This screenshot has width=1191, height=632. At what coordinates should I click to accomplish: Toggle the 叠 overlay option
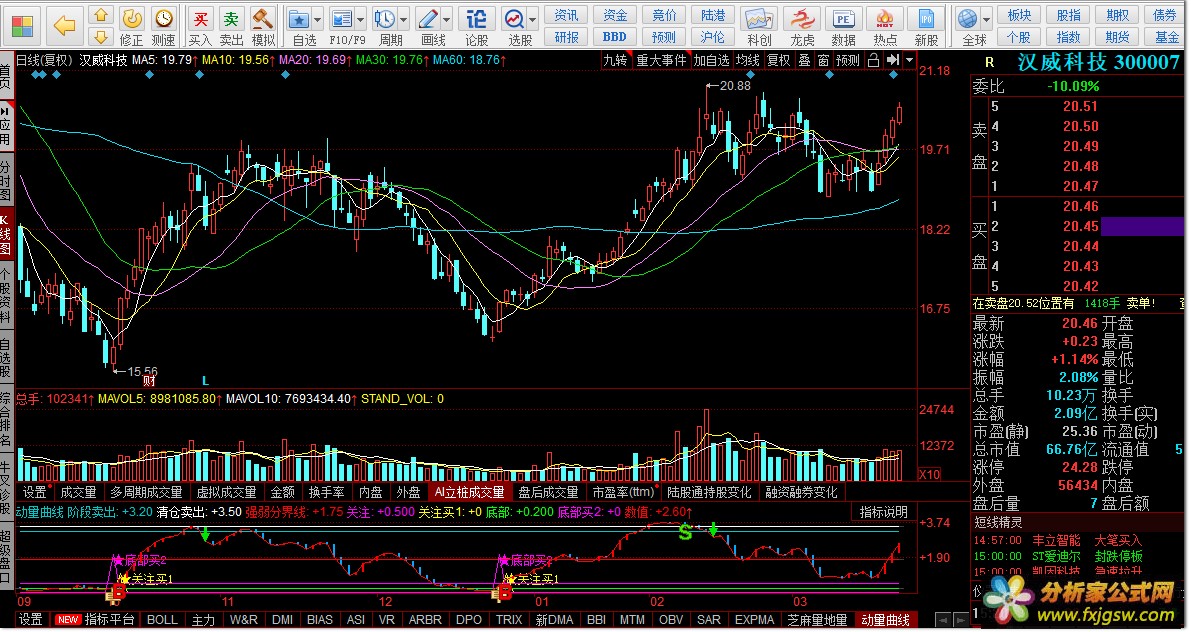click(x=804, y=60)
